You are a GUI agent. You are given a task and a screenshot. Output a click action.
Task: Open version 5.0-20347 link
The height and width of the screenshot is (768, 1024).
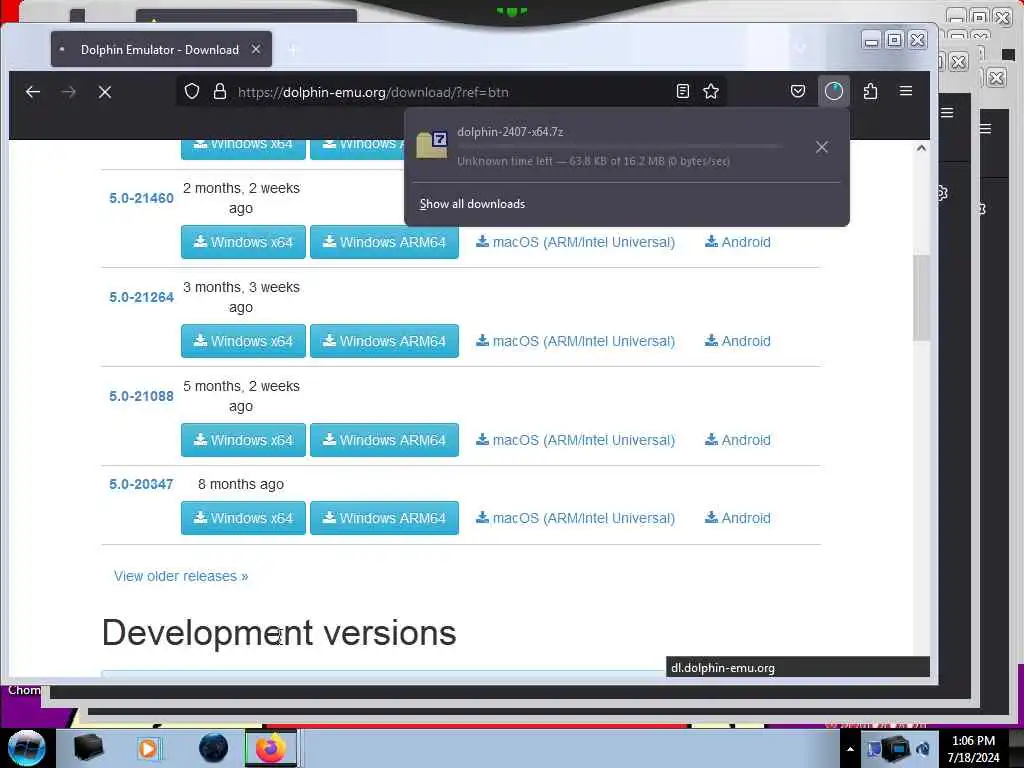pos(141,485)
